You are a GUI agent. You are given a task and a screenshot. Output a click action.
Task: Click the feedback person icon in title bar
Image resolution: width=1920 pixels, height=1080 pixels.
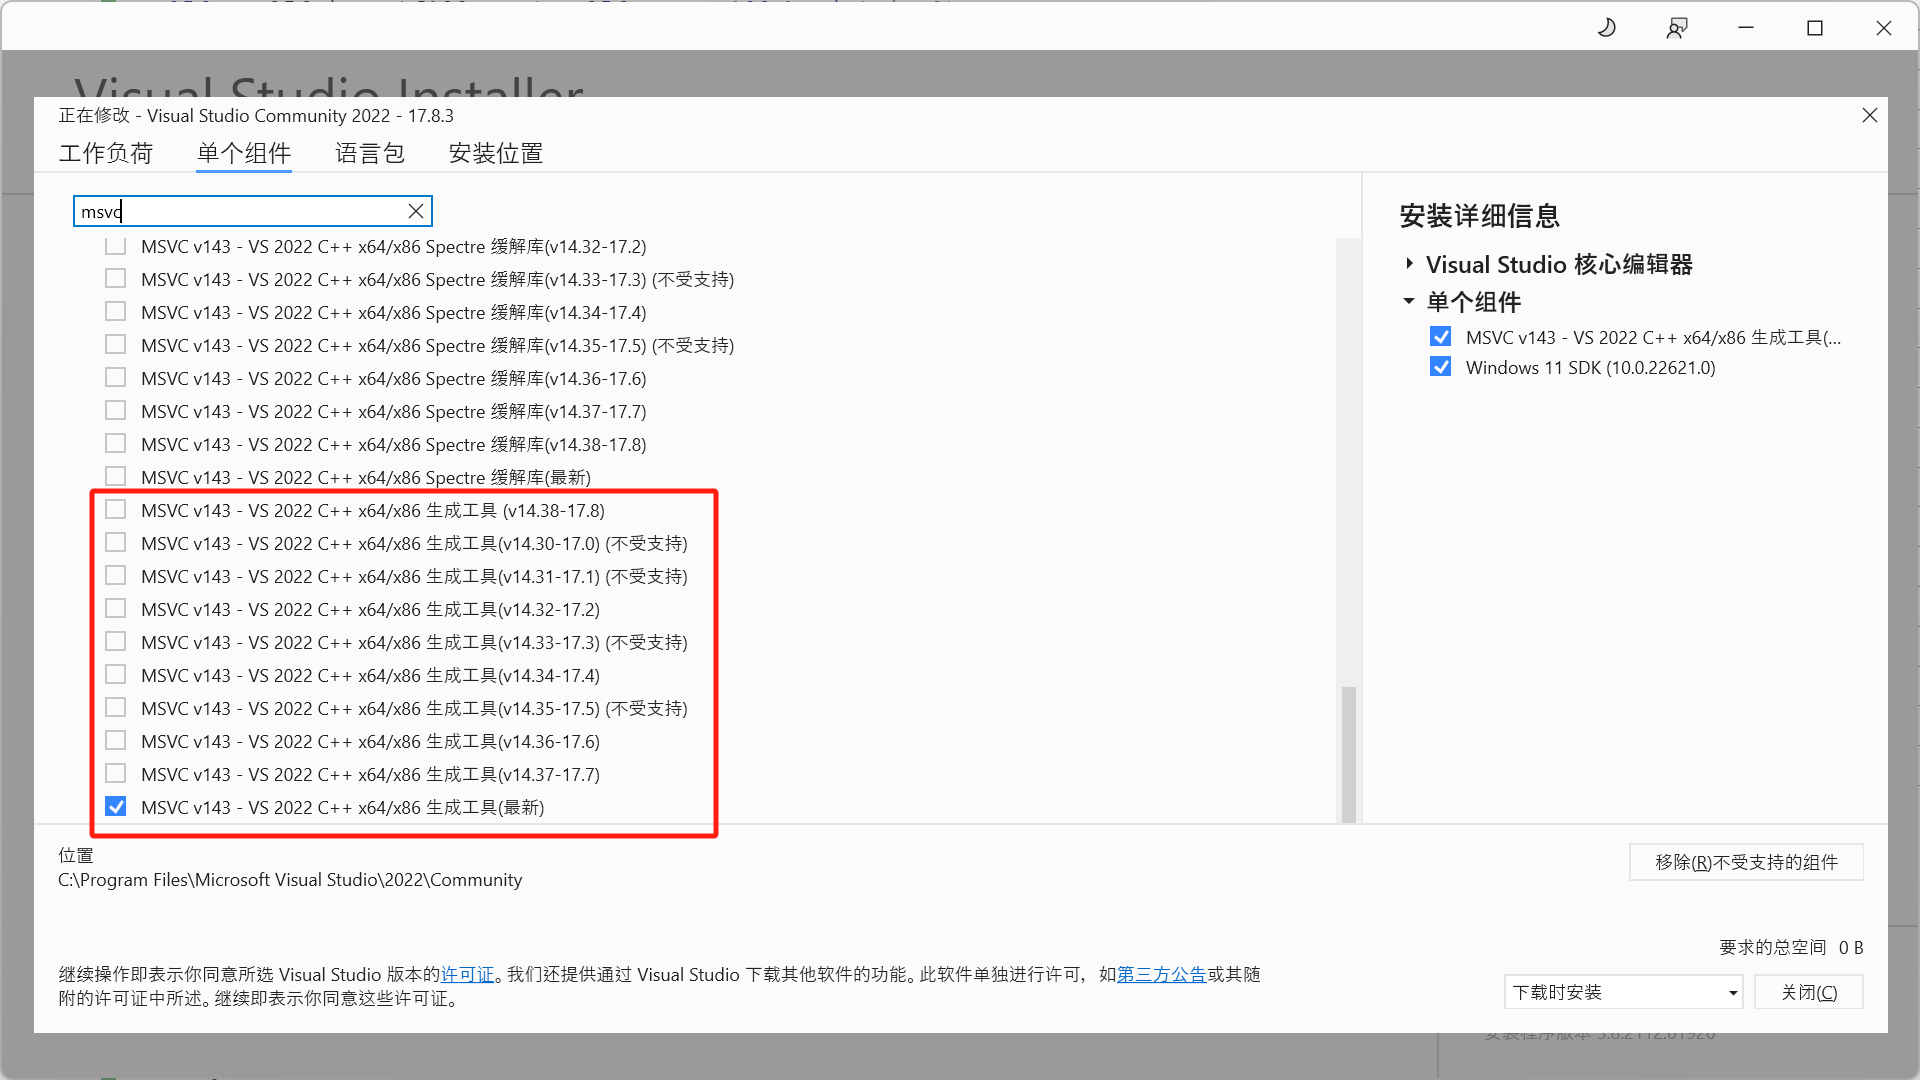(x=1677, y=28)
